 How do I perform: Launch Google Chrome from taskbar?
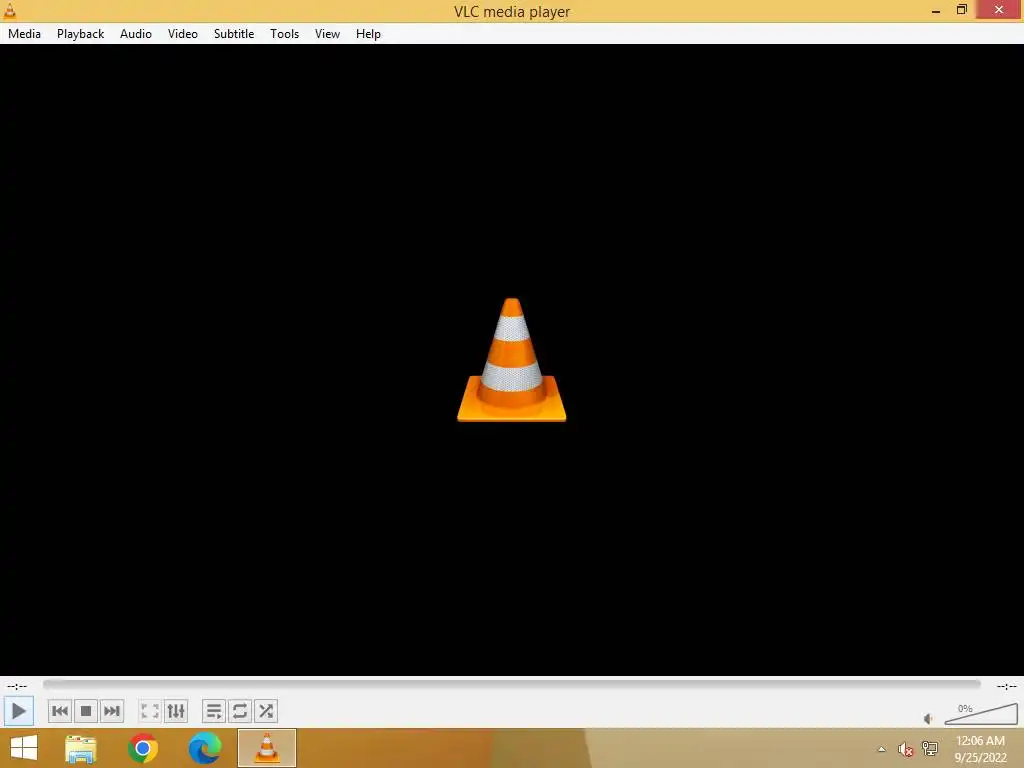tap(143, 748)
